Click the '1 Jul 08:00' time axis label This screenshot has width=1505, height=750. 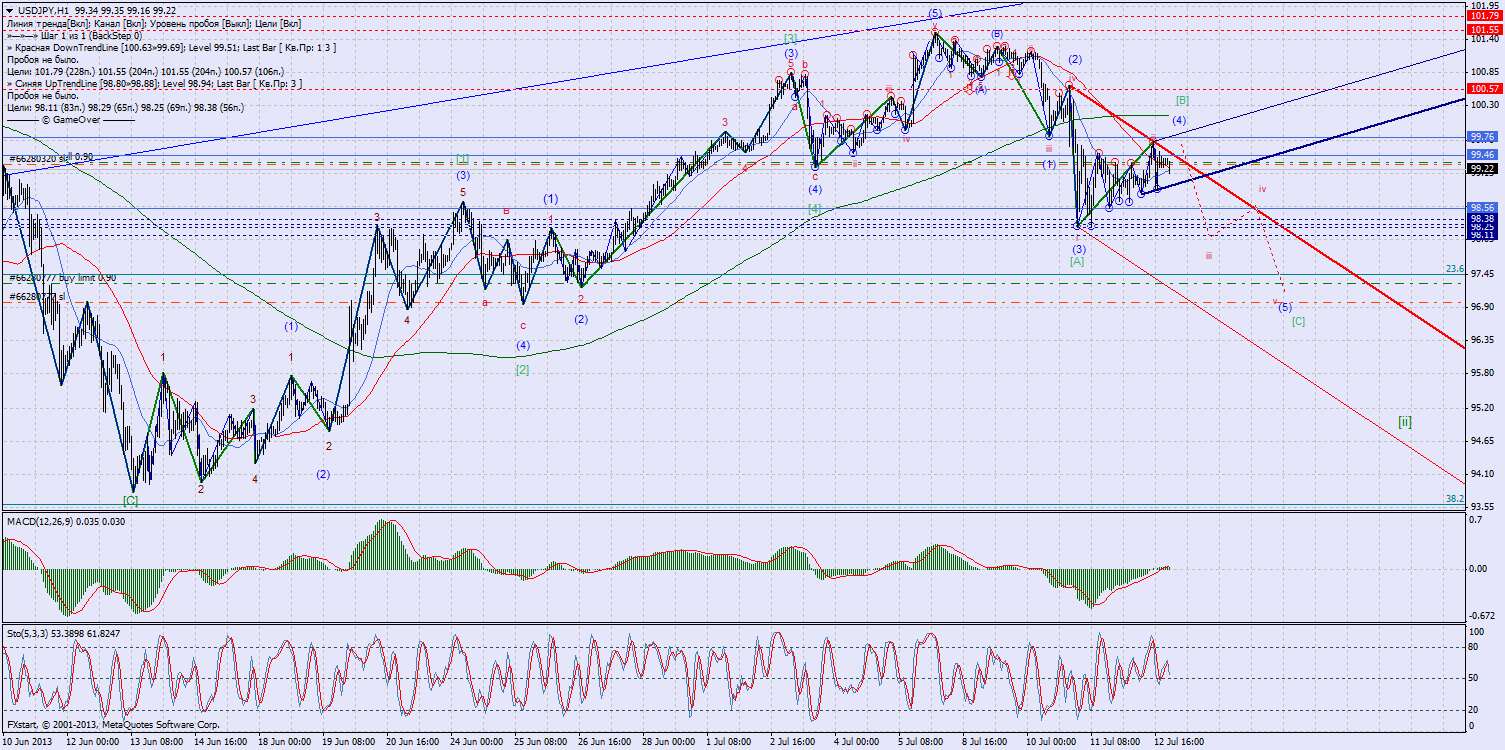click(729, 742)
